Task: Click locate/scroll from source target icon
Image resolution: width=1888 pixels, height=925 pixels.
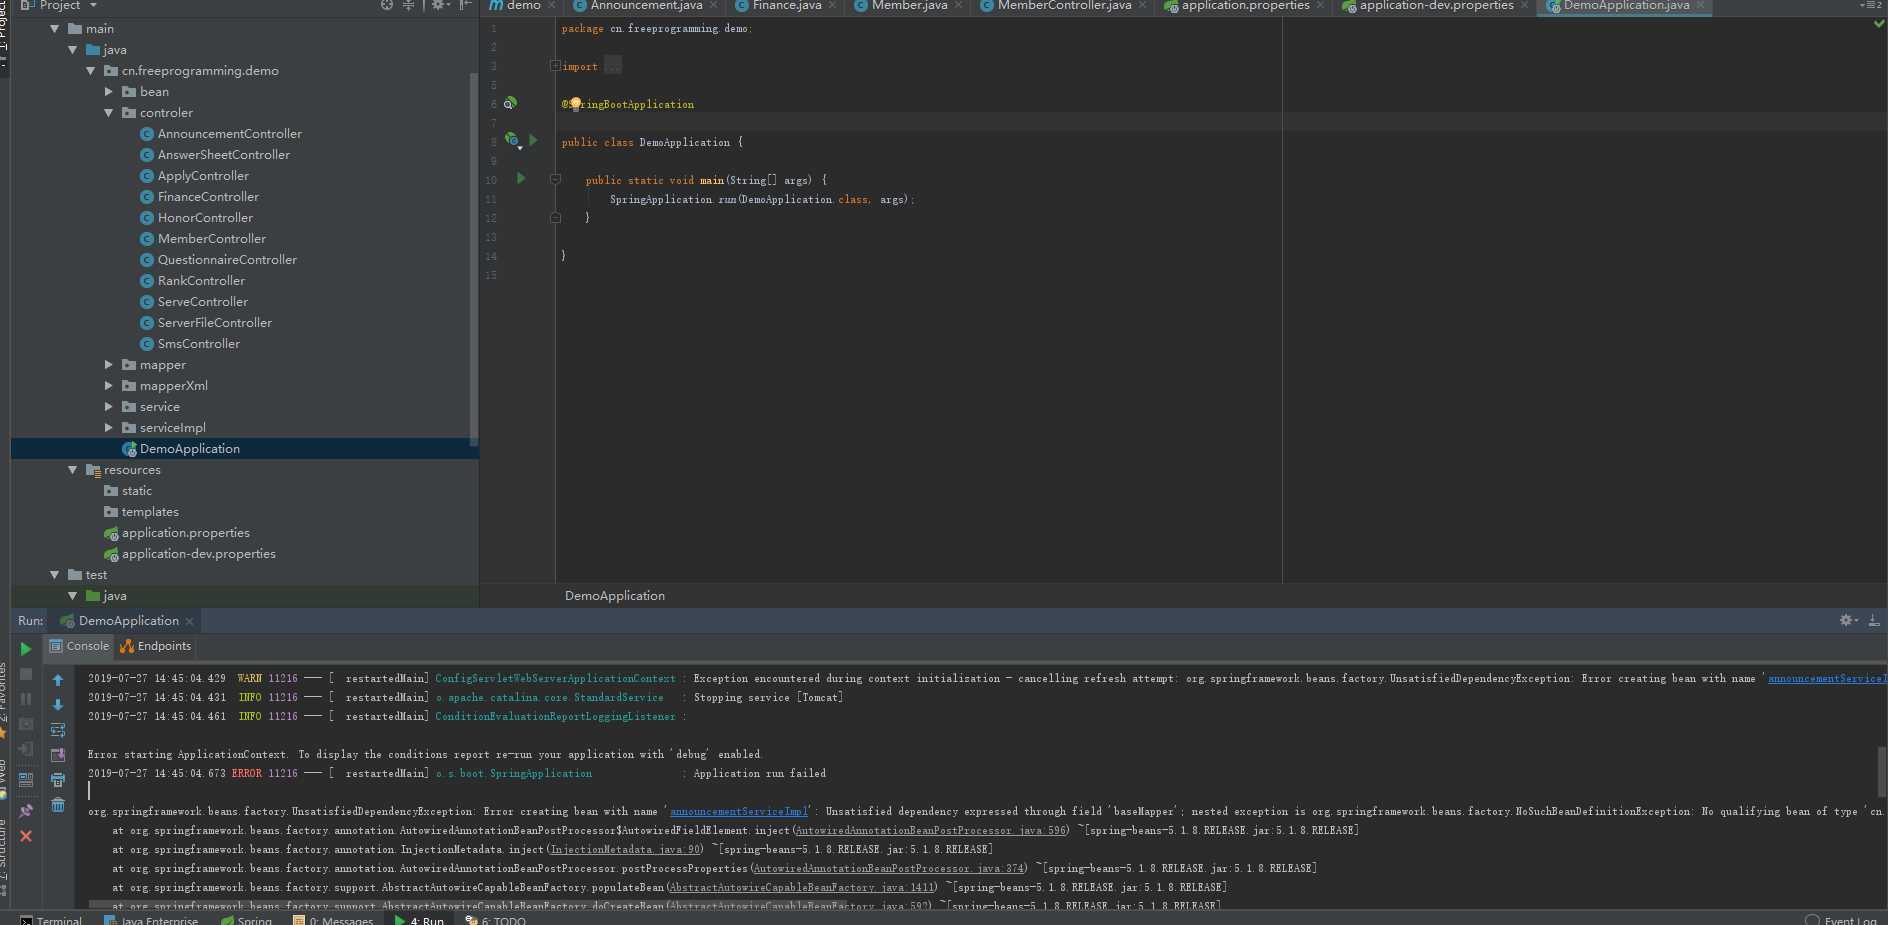Action: 387,5
